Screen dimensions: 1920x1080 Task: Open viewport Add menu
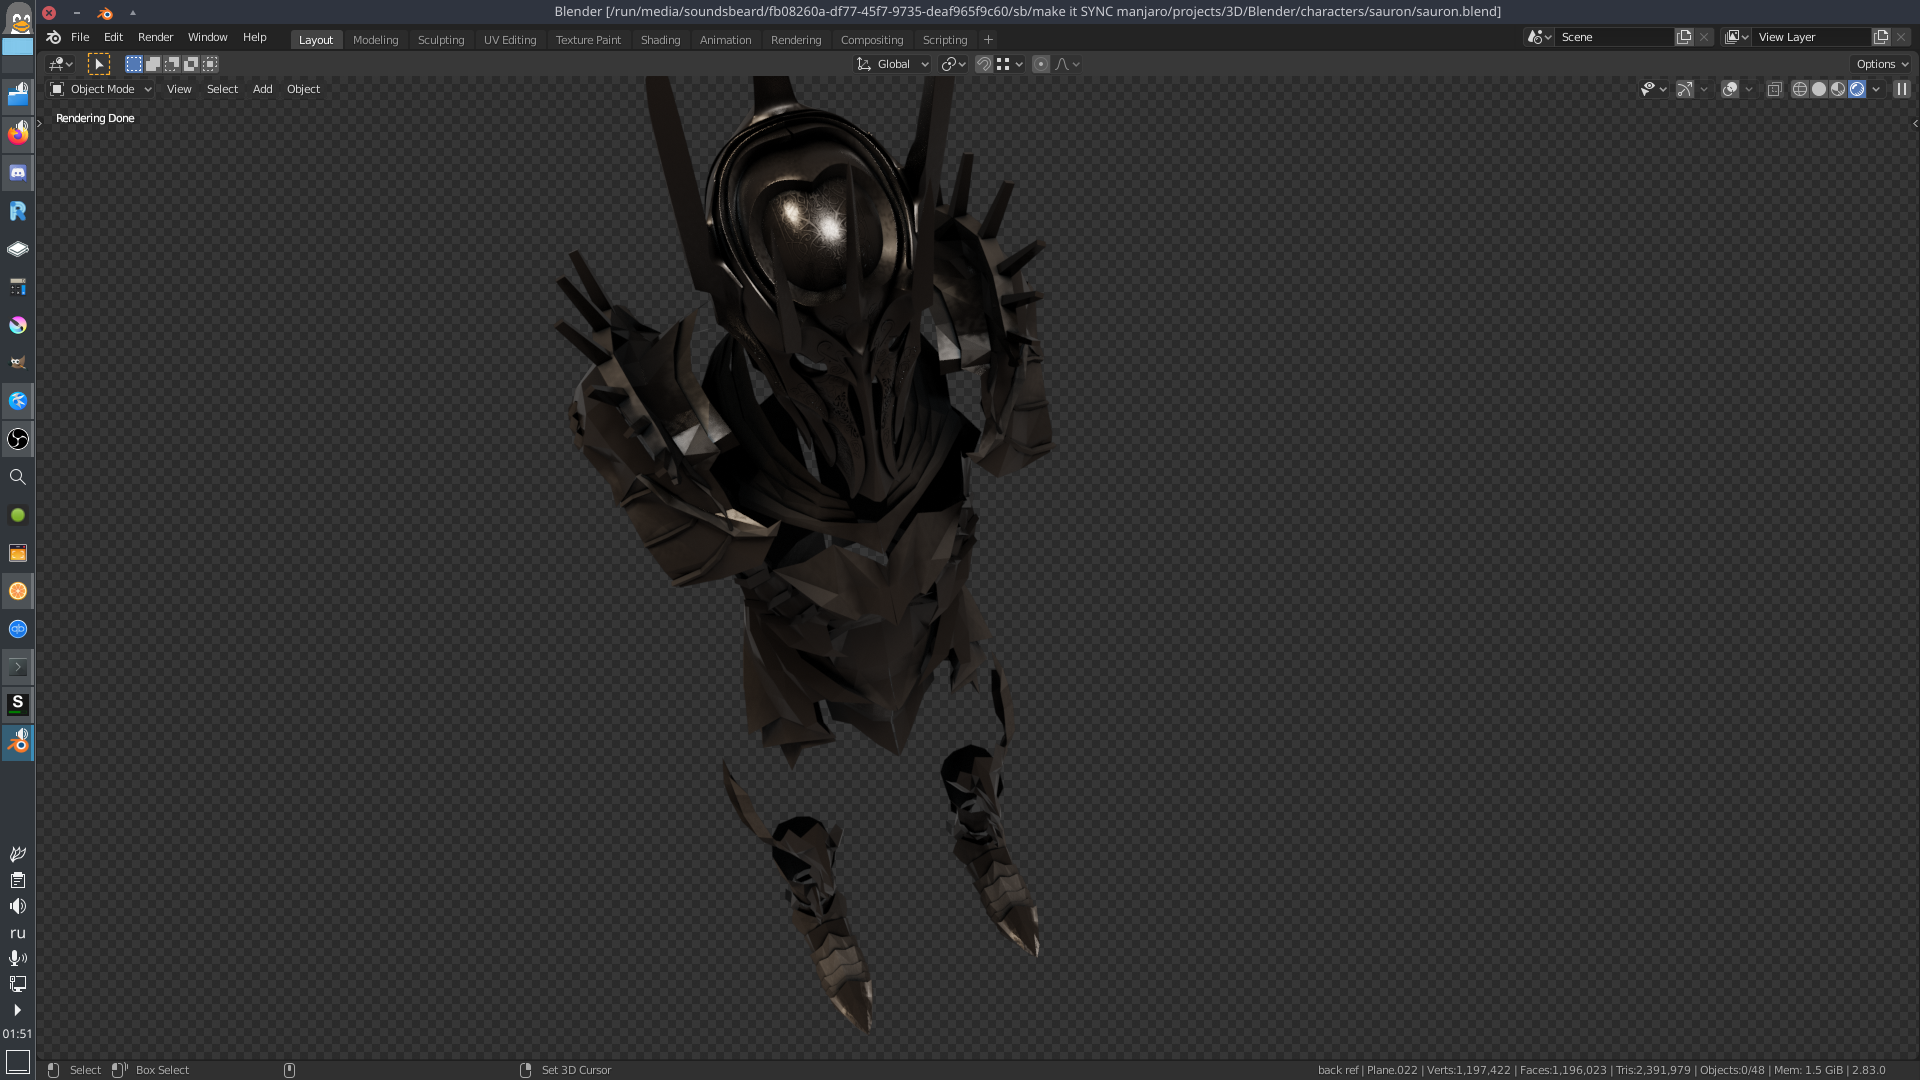coord(262,89)
